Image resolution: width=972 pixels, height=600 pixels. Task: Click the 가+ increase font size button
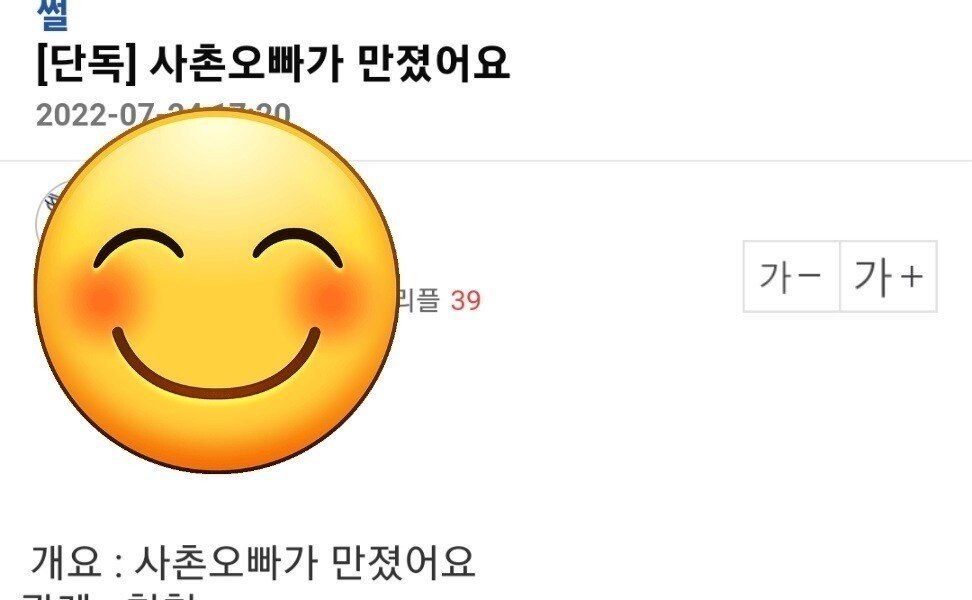(888, 276)
